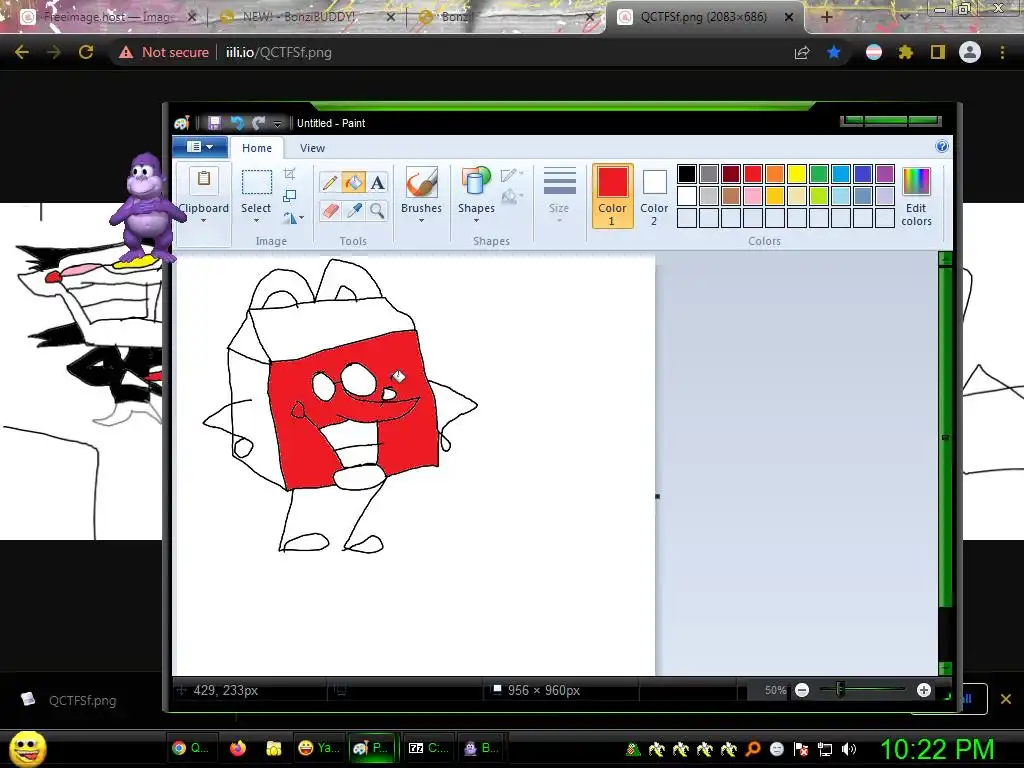
Task: Click Zoom out minus button in status bar
Action: (x=802, y=690)
